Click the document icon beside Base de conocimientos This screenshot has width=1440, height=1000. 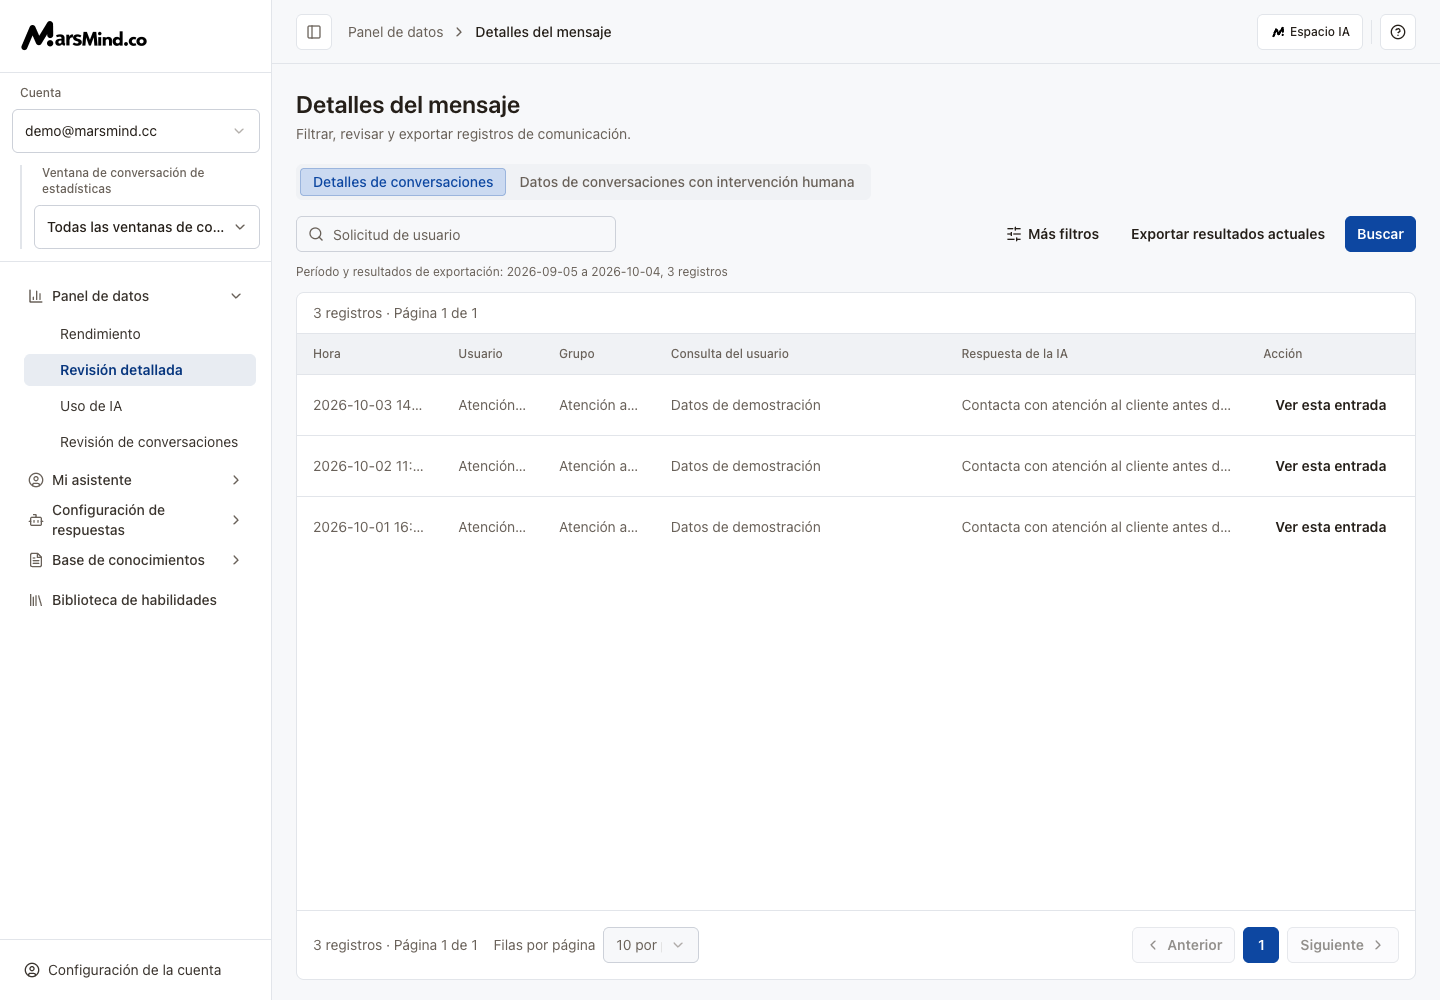point(36,560)
